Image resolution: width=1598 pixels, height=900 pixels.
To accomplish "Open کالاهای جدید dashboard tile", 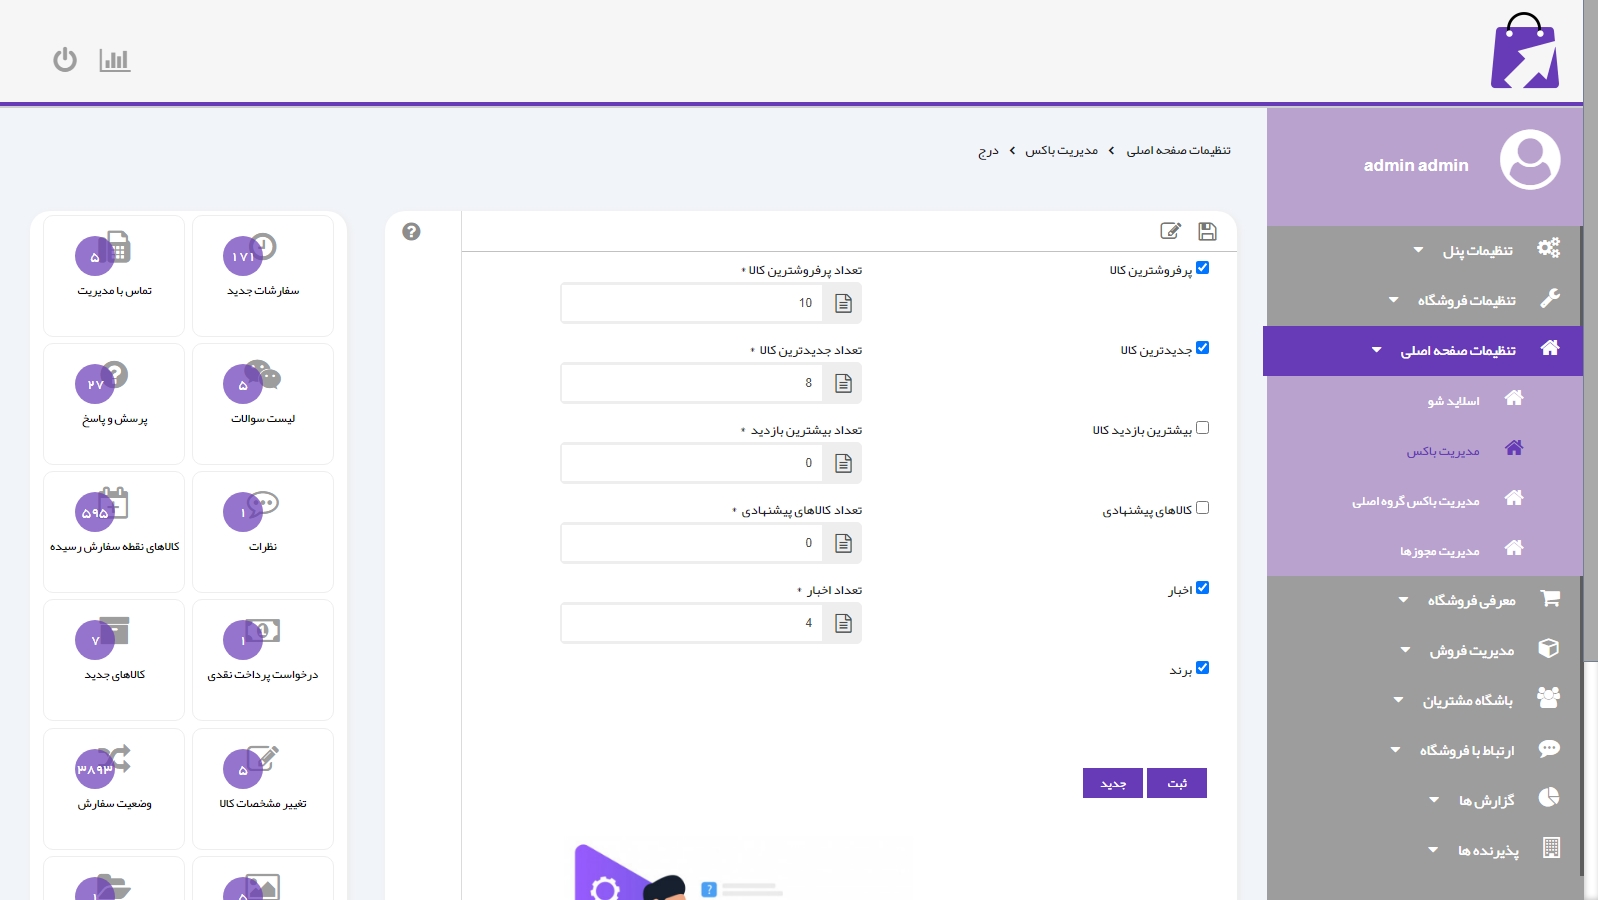I will coord(114,660).
